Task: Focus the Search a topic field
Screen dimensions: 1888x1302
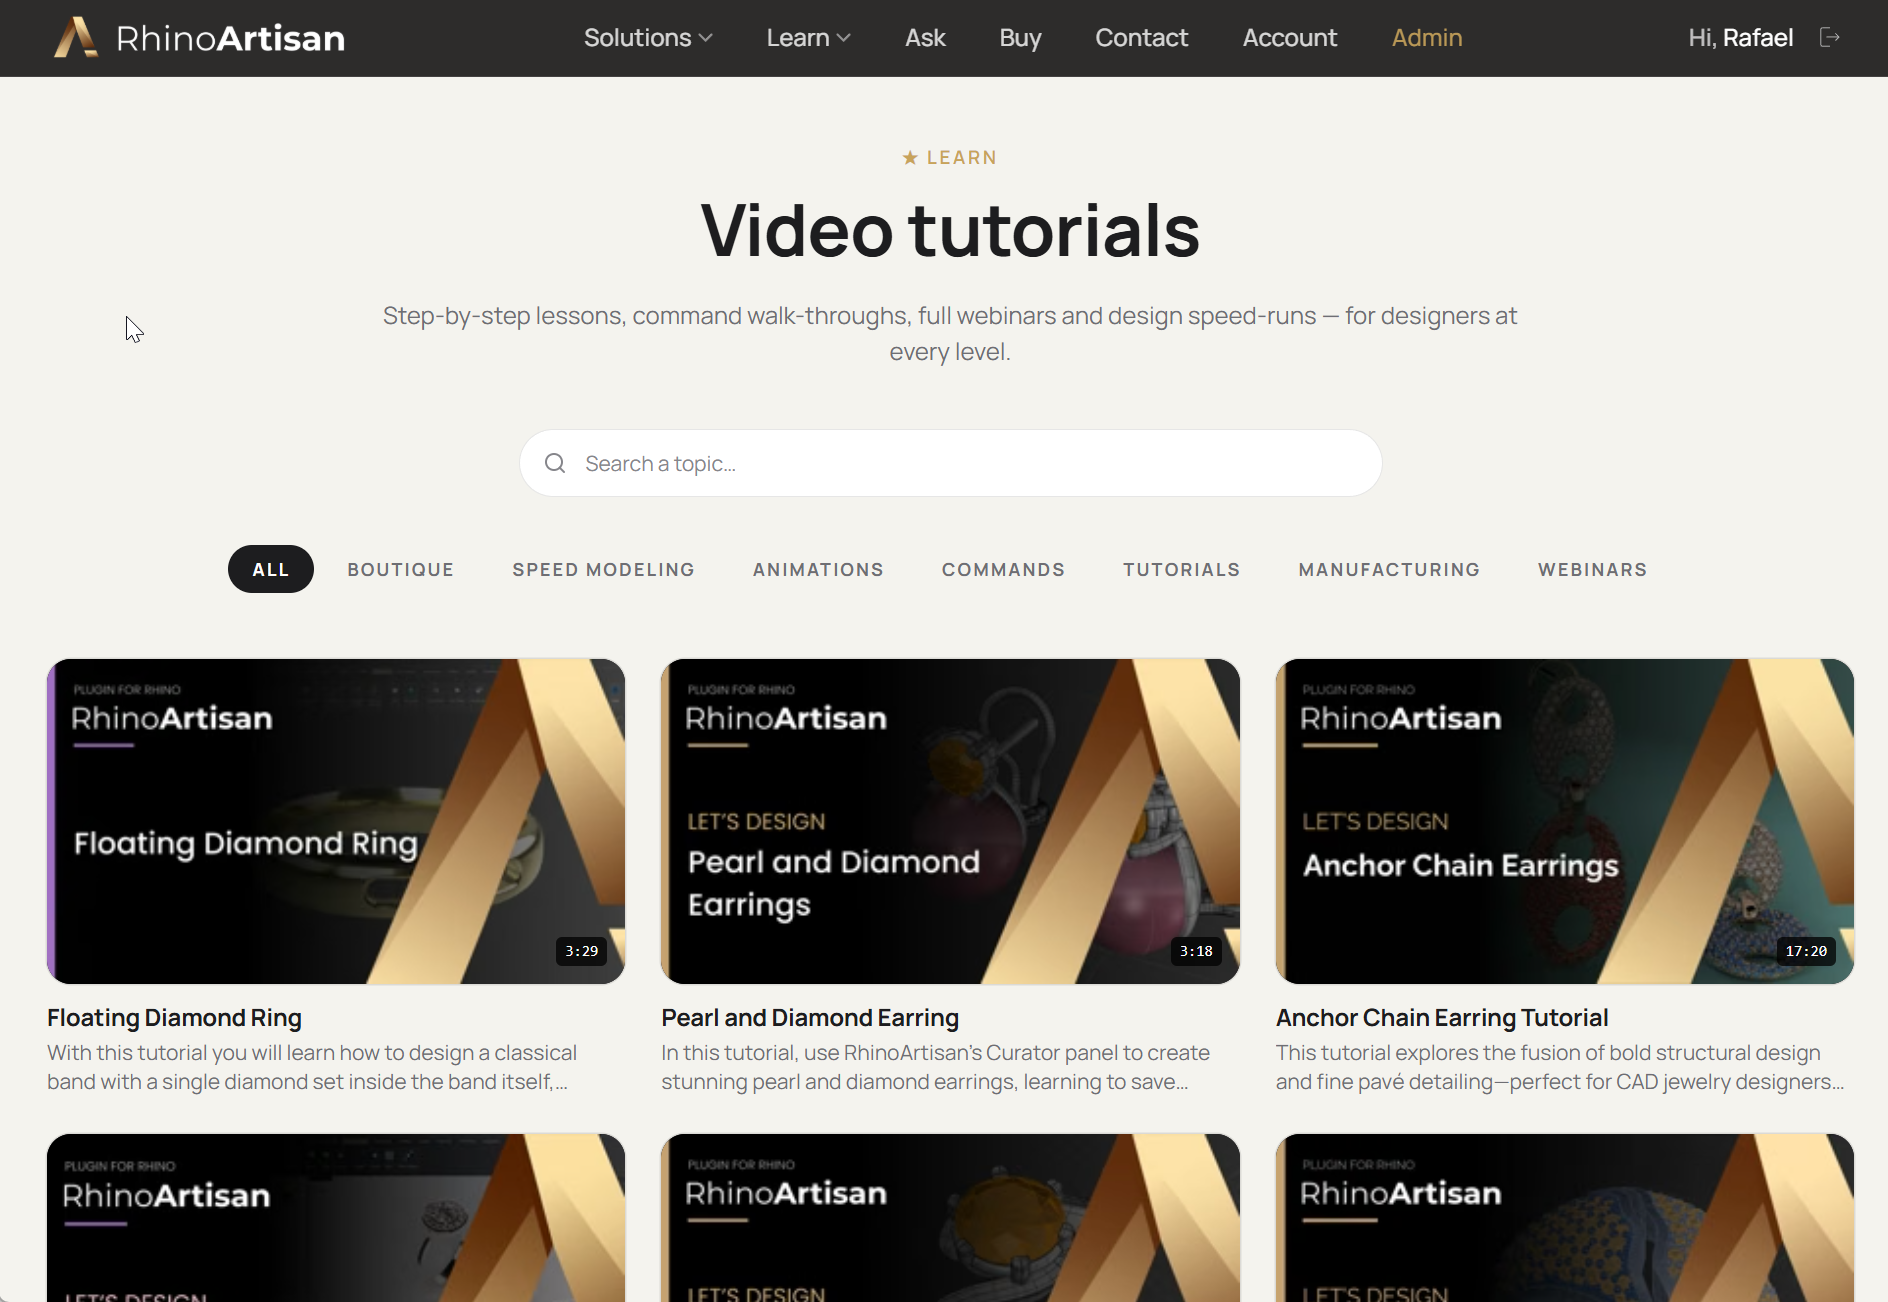Action: click(x=950, y=463)
